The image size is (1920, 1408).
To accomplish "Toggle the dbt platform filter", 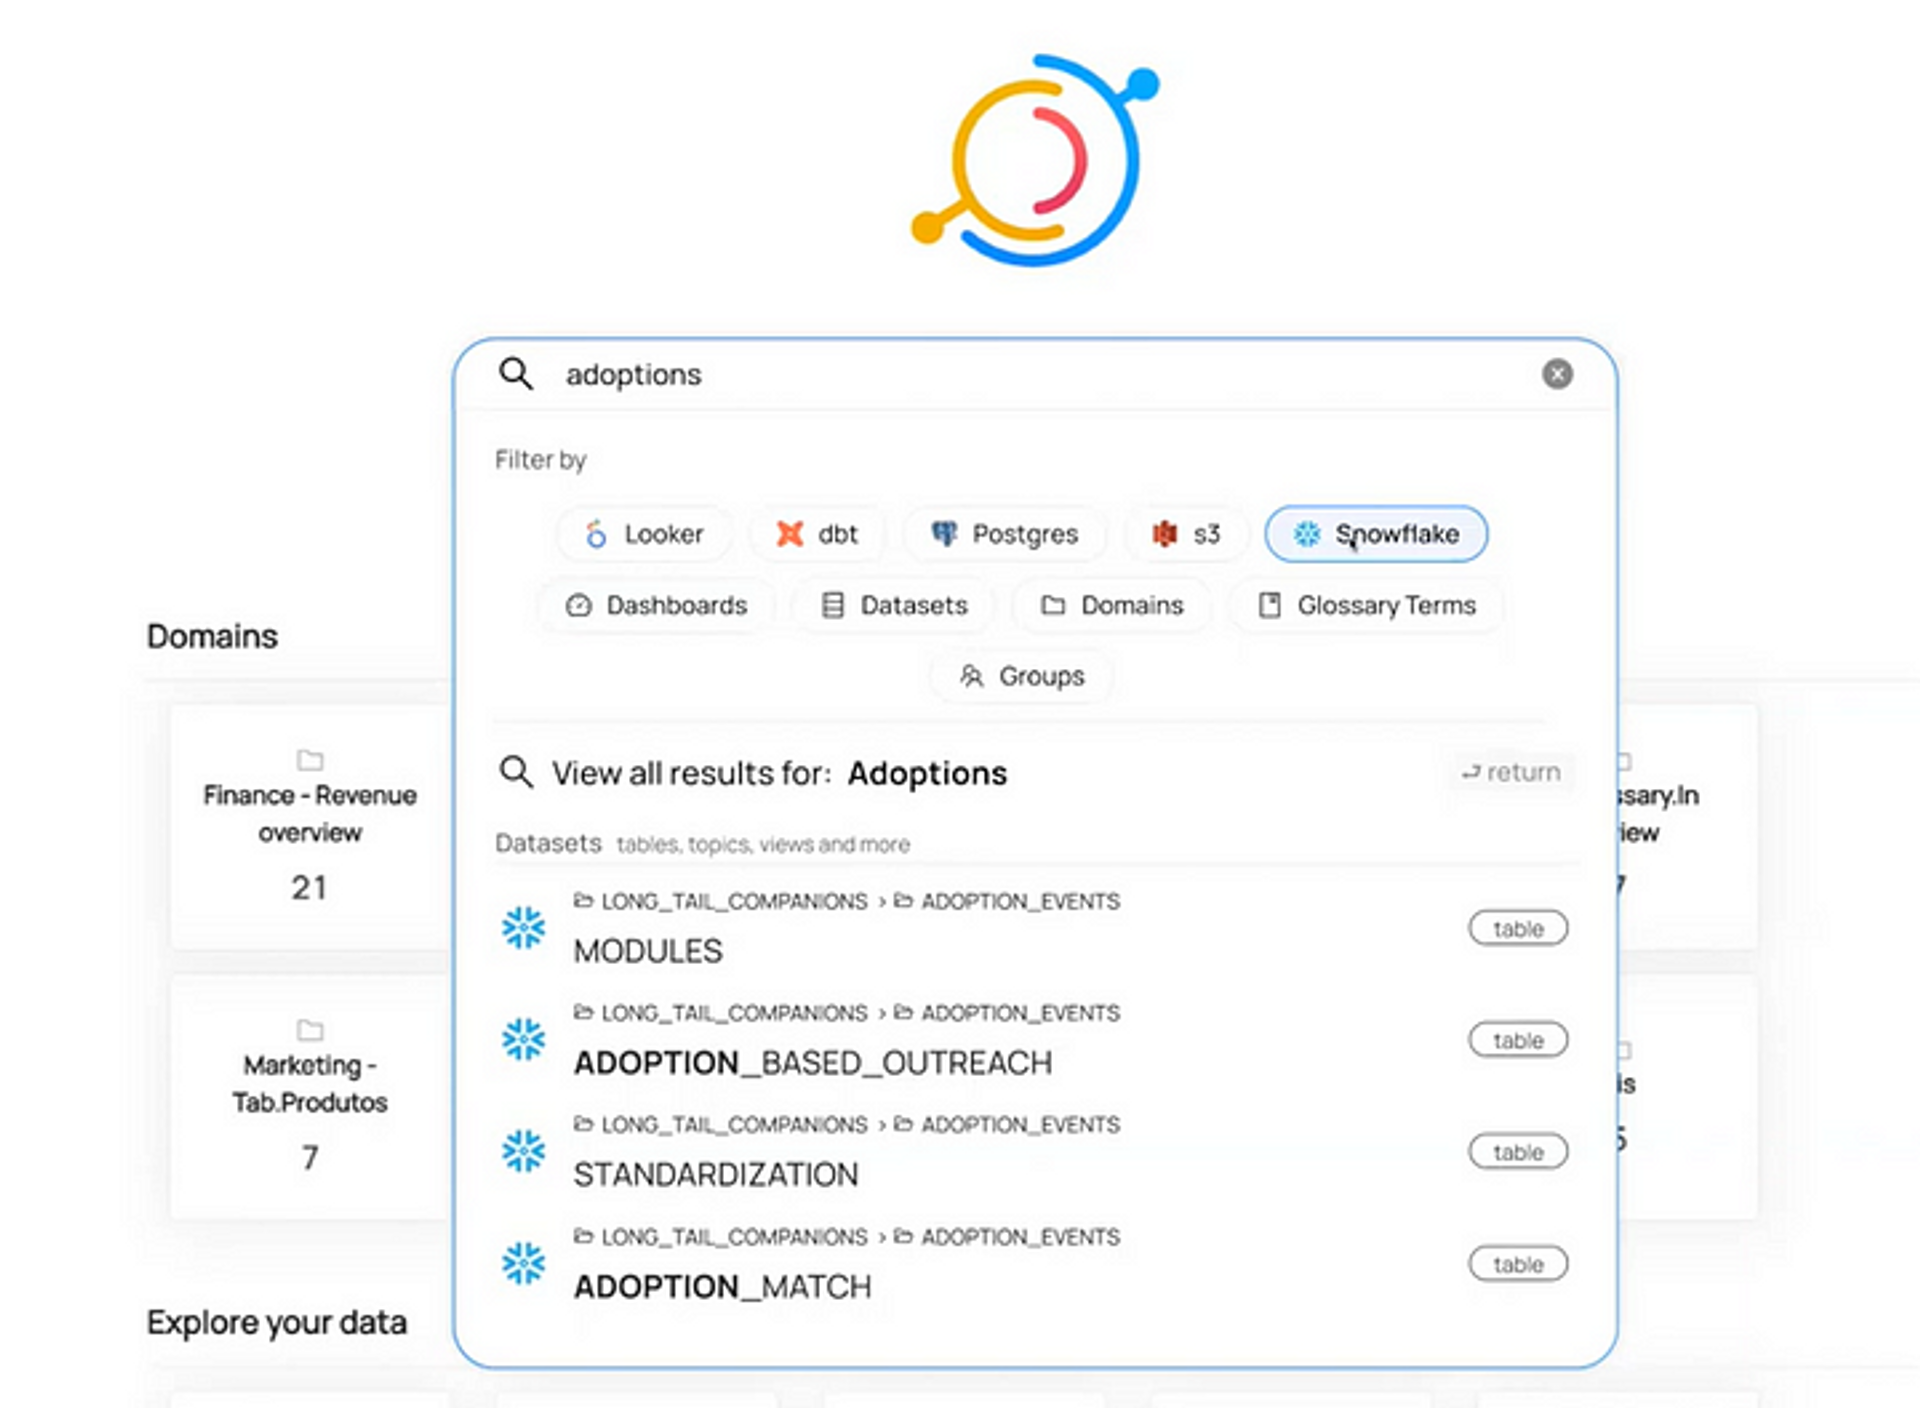I will (817, 534).
